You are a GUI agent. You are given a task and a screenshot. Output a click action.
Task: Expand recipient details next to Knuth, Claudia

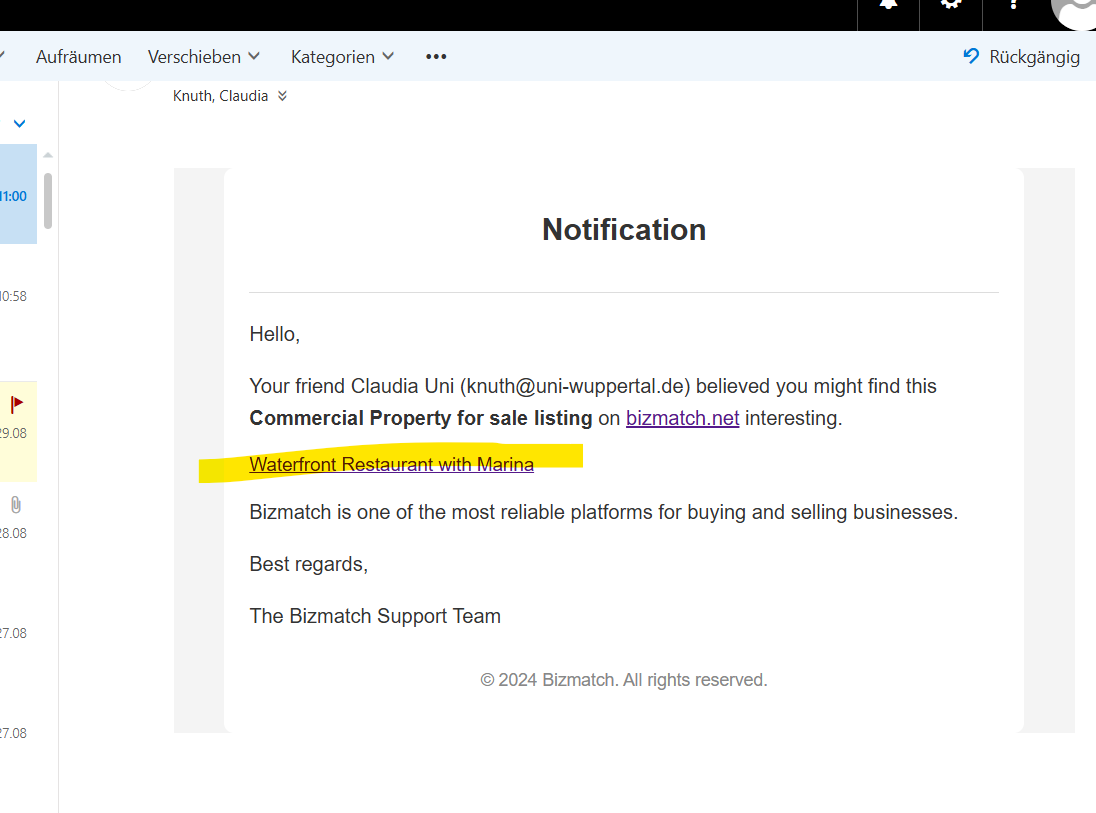tap(282, 96)
